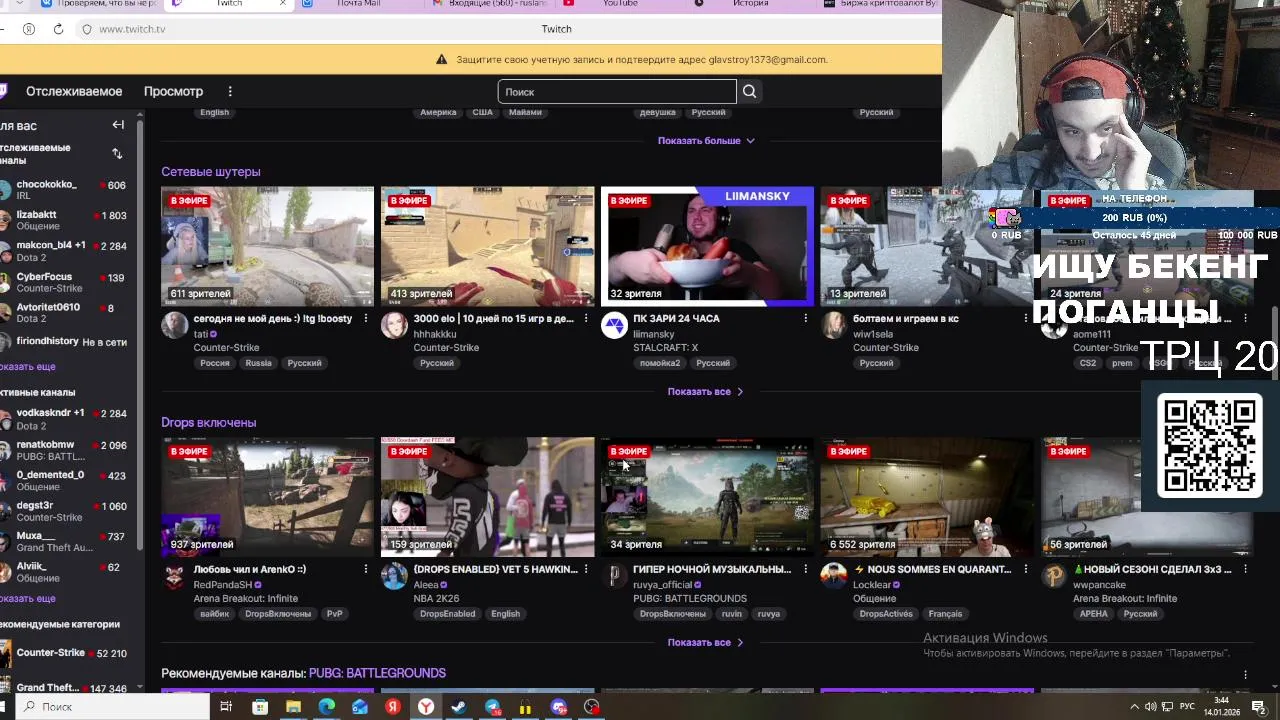Open the tati Counter-Strike stream thumbnail
This screenshot has height=720, width=1280.
tap(267, 246)
